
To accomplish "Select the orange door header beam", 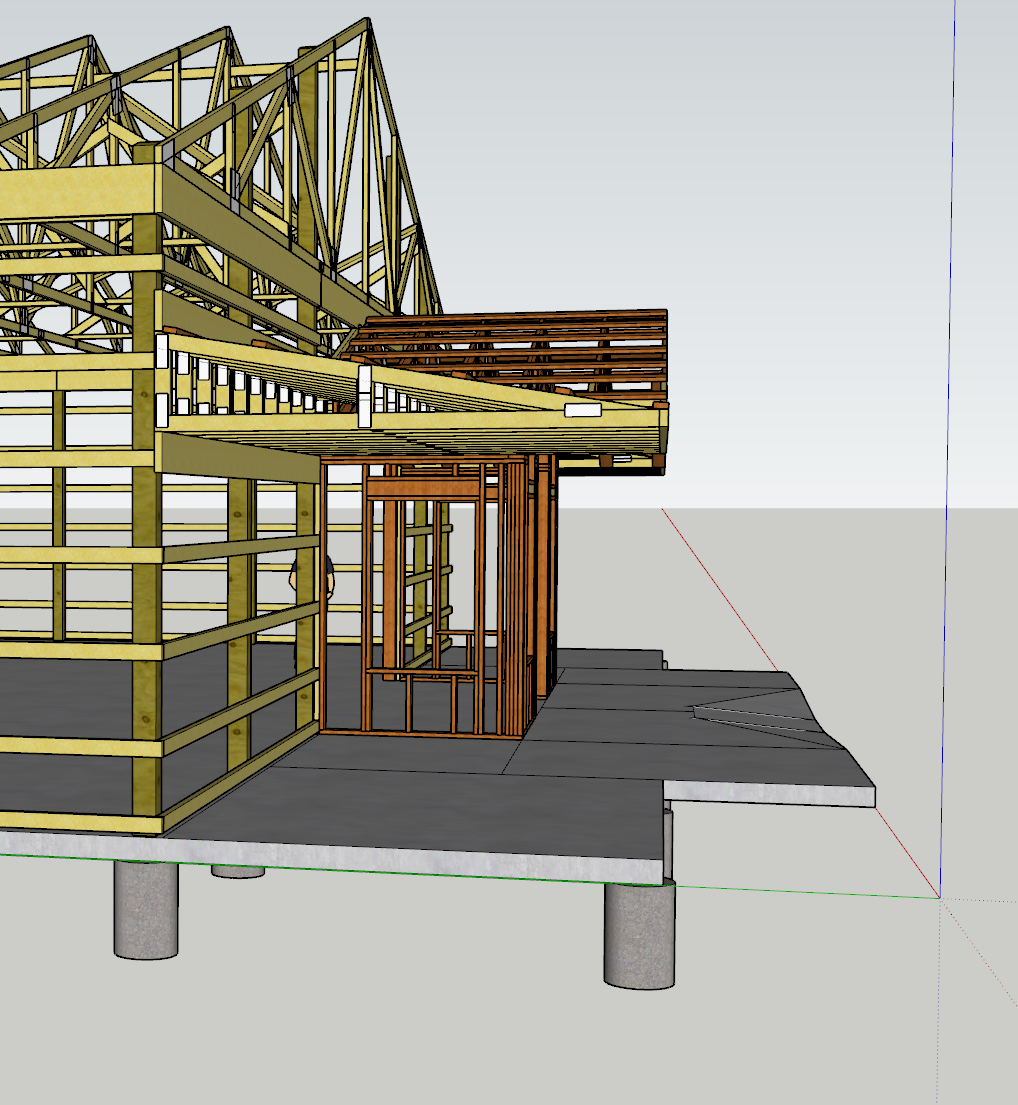I will click(x=422, y=487).
